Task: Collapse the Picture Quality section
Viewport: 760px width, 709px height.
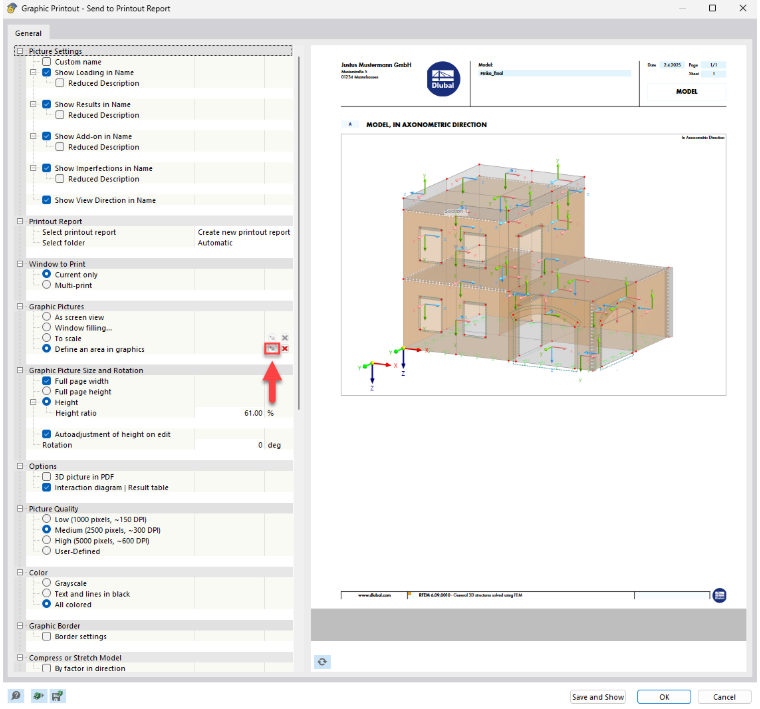Action: [x=20, y=509]
